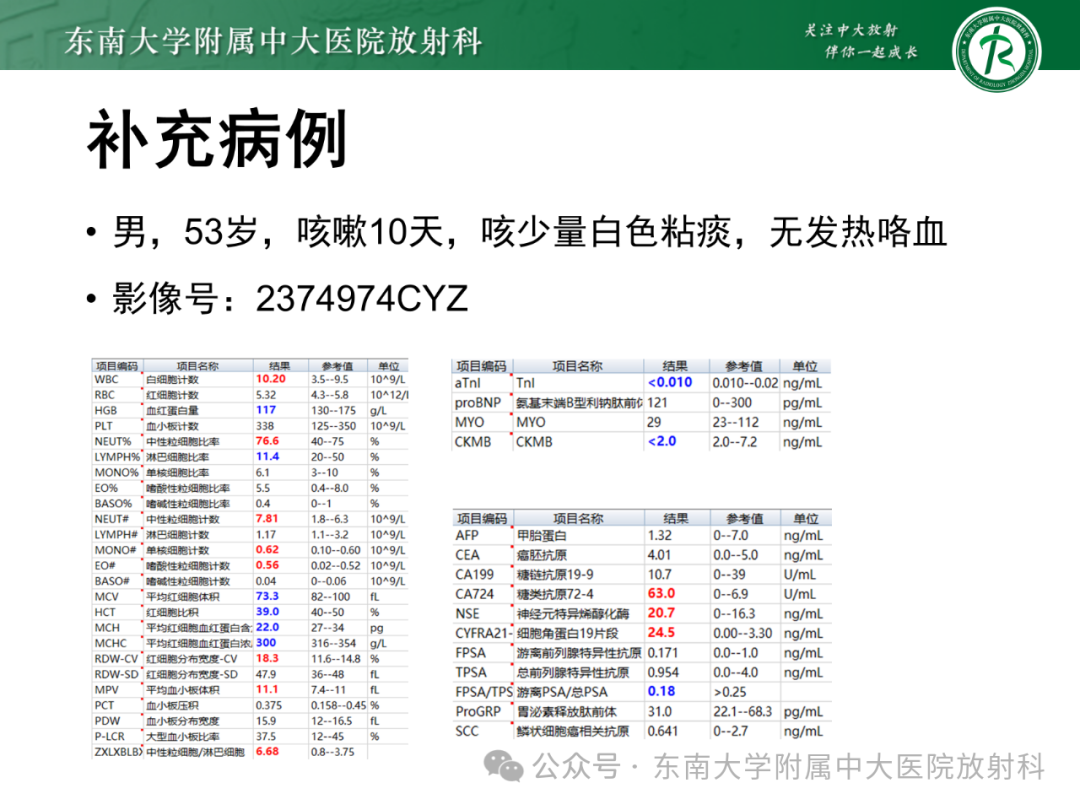Click the item name 癌胚抗原
Image resolution: width=1080 pixels, height=810 pixels.
click(542, 555)
